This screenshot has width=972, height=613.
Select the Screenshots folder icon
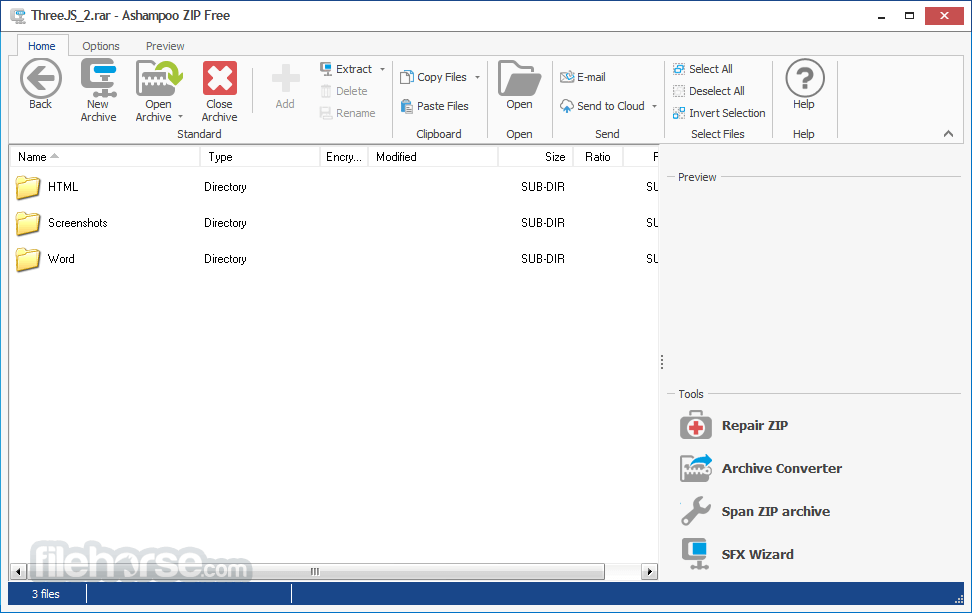tap(28, 223)
